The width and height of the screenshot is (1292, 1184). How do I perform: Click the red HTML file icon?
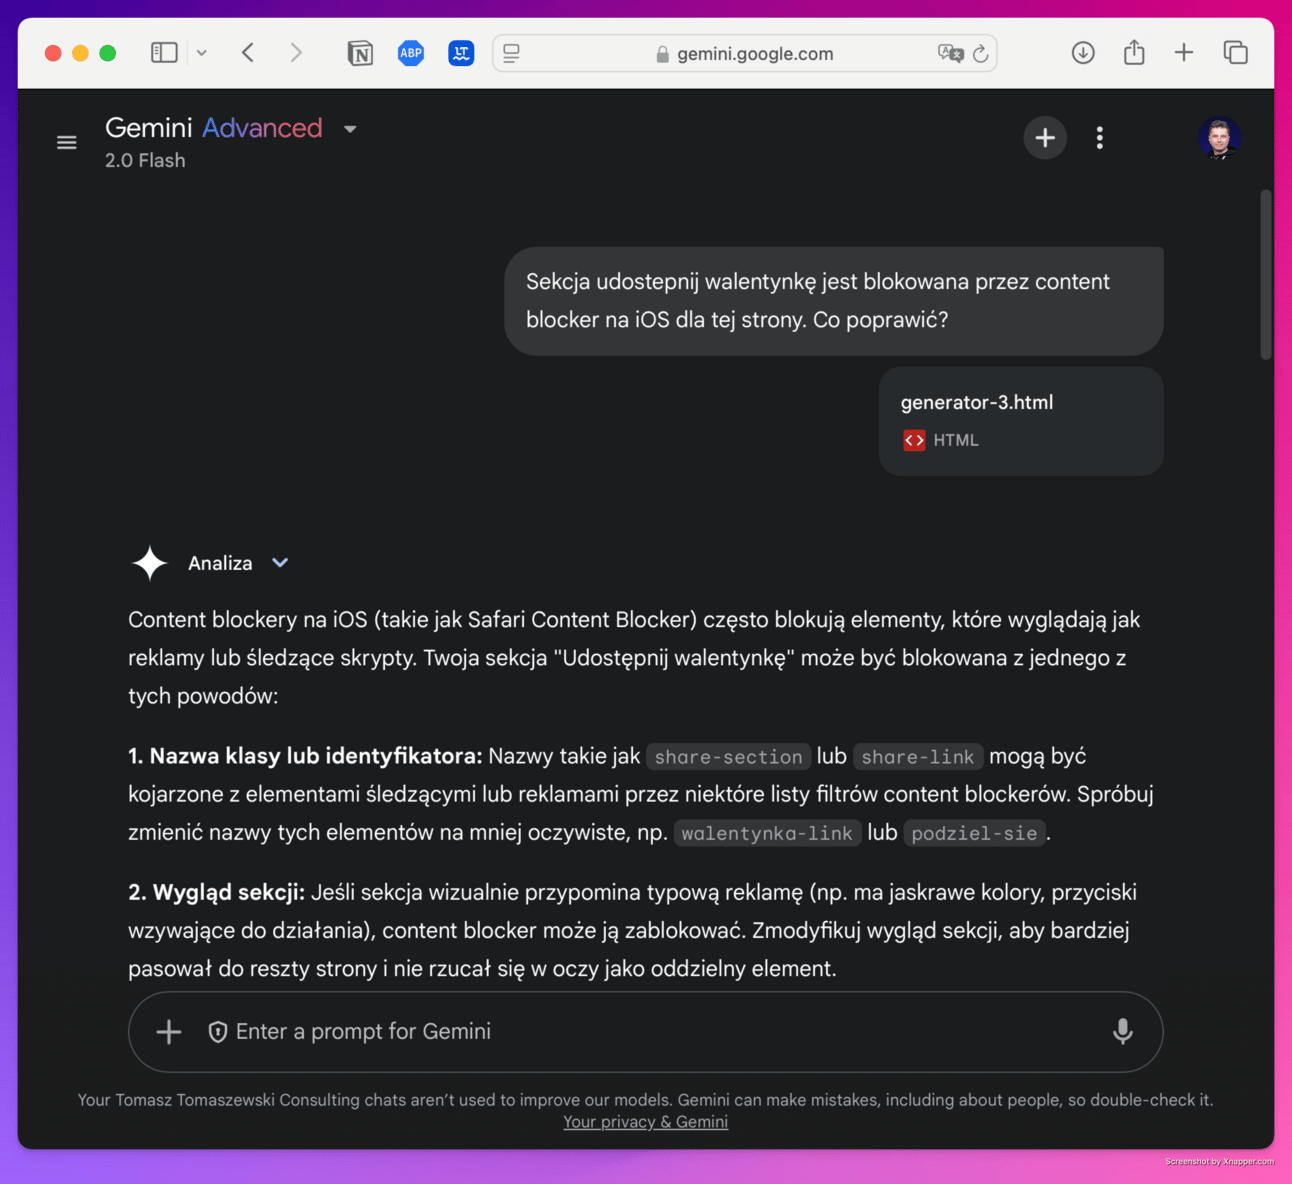point(914,440)
